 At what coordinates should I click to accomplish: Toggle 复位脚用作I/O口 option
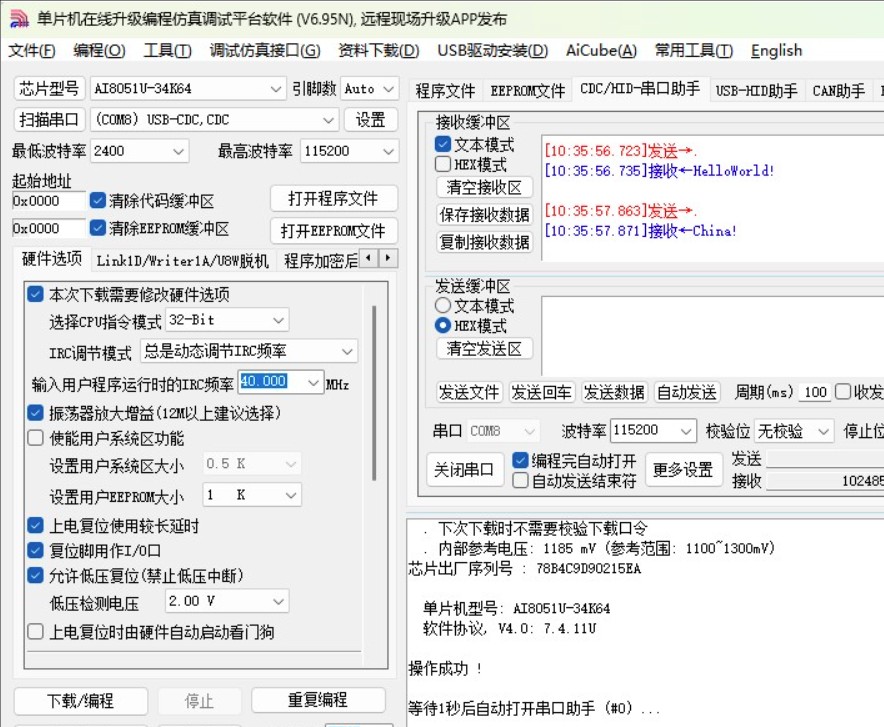click(x=36, y=550)
